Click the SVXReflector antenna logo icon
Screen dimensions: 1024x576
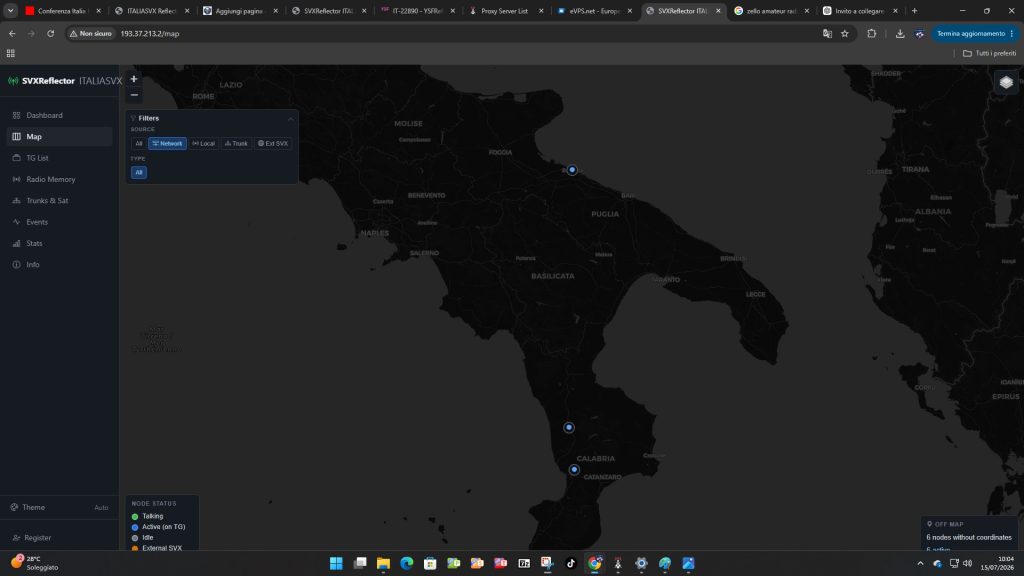click(13, 81)
